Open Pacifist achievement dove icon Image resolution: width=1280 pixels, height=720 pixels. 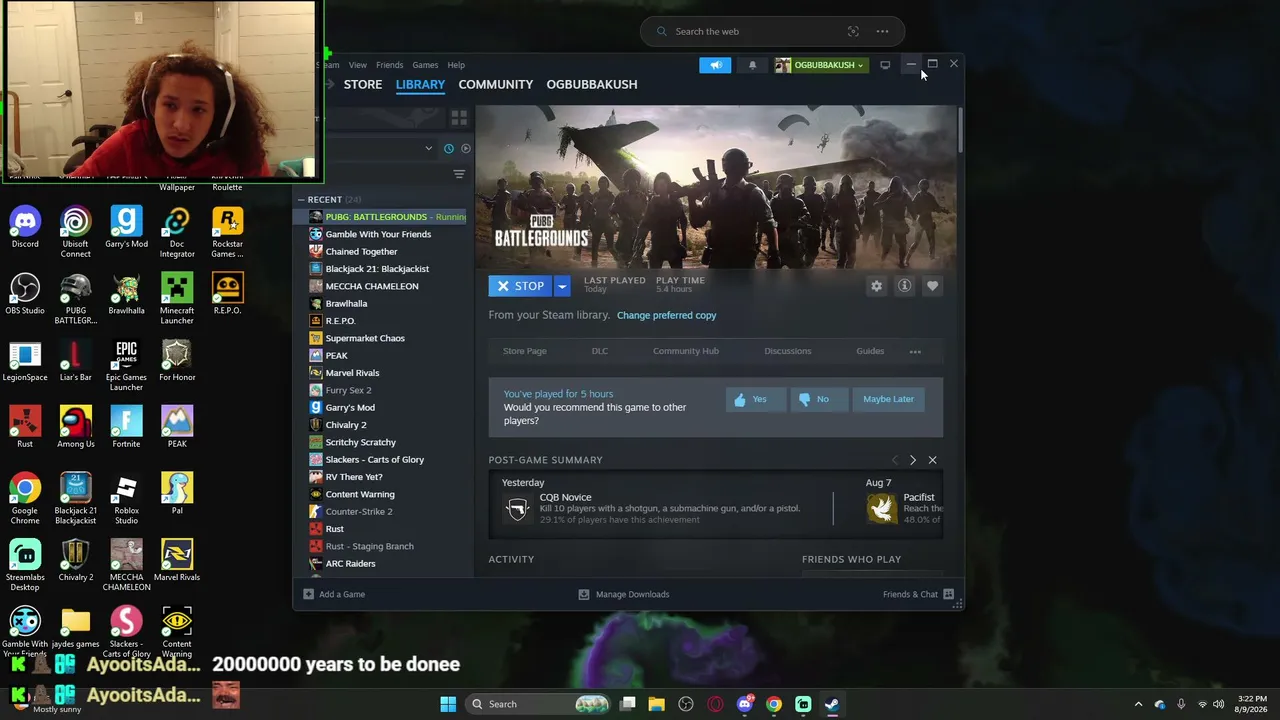[x=881, y=509]
